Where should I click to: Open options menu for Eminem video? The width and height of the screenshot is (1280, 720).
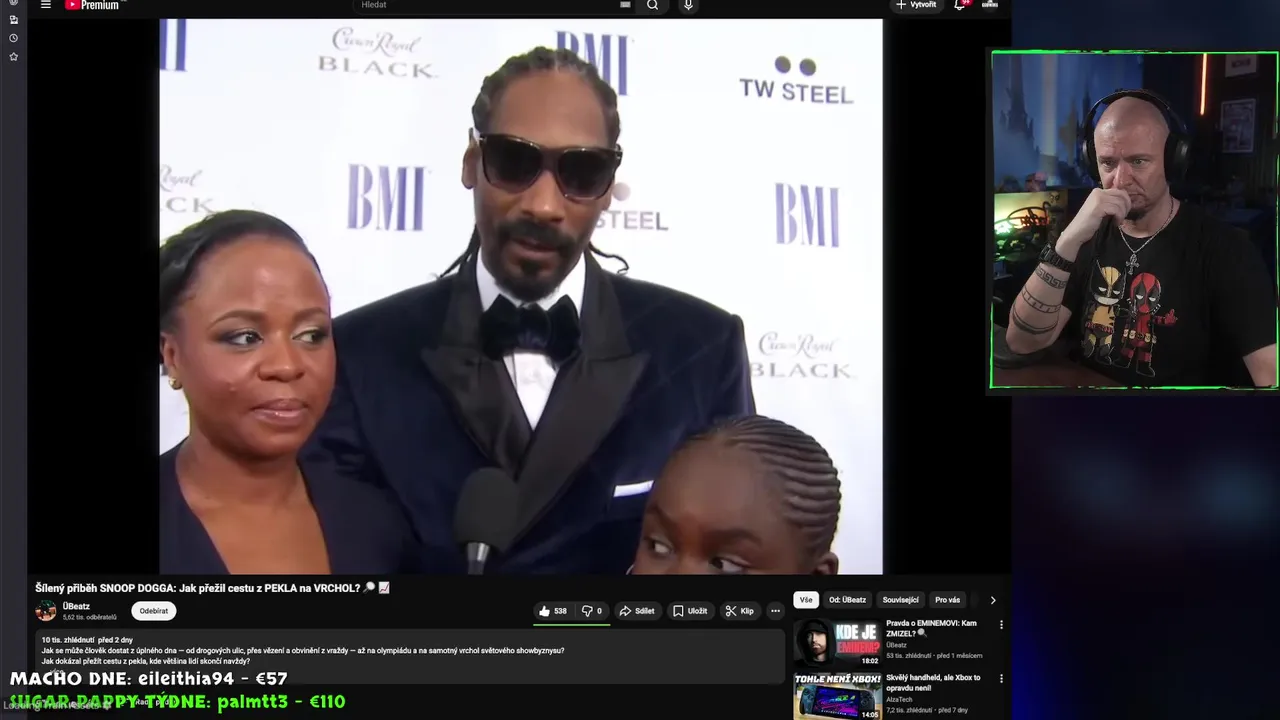click(1001, 625)
